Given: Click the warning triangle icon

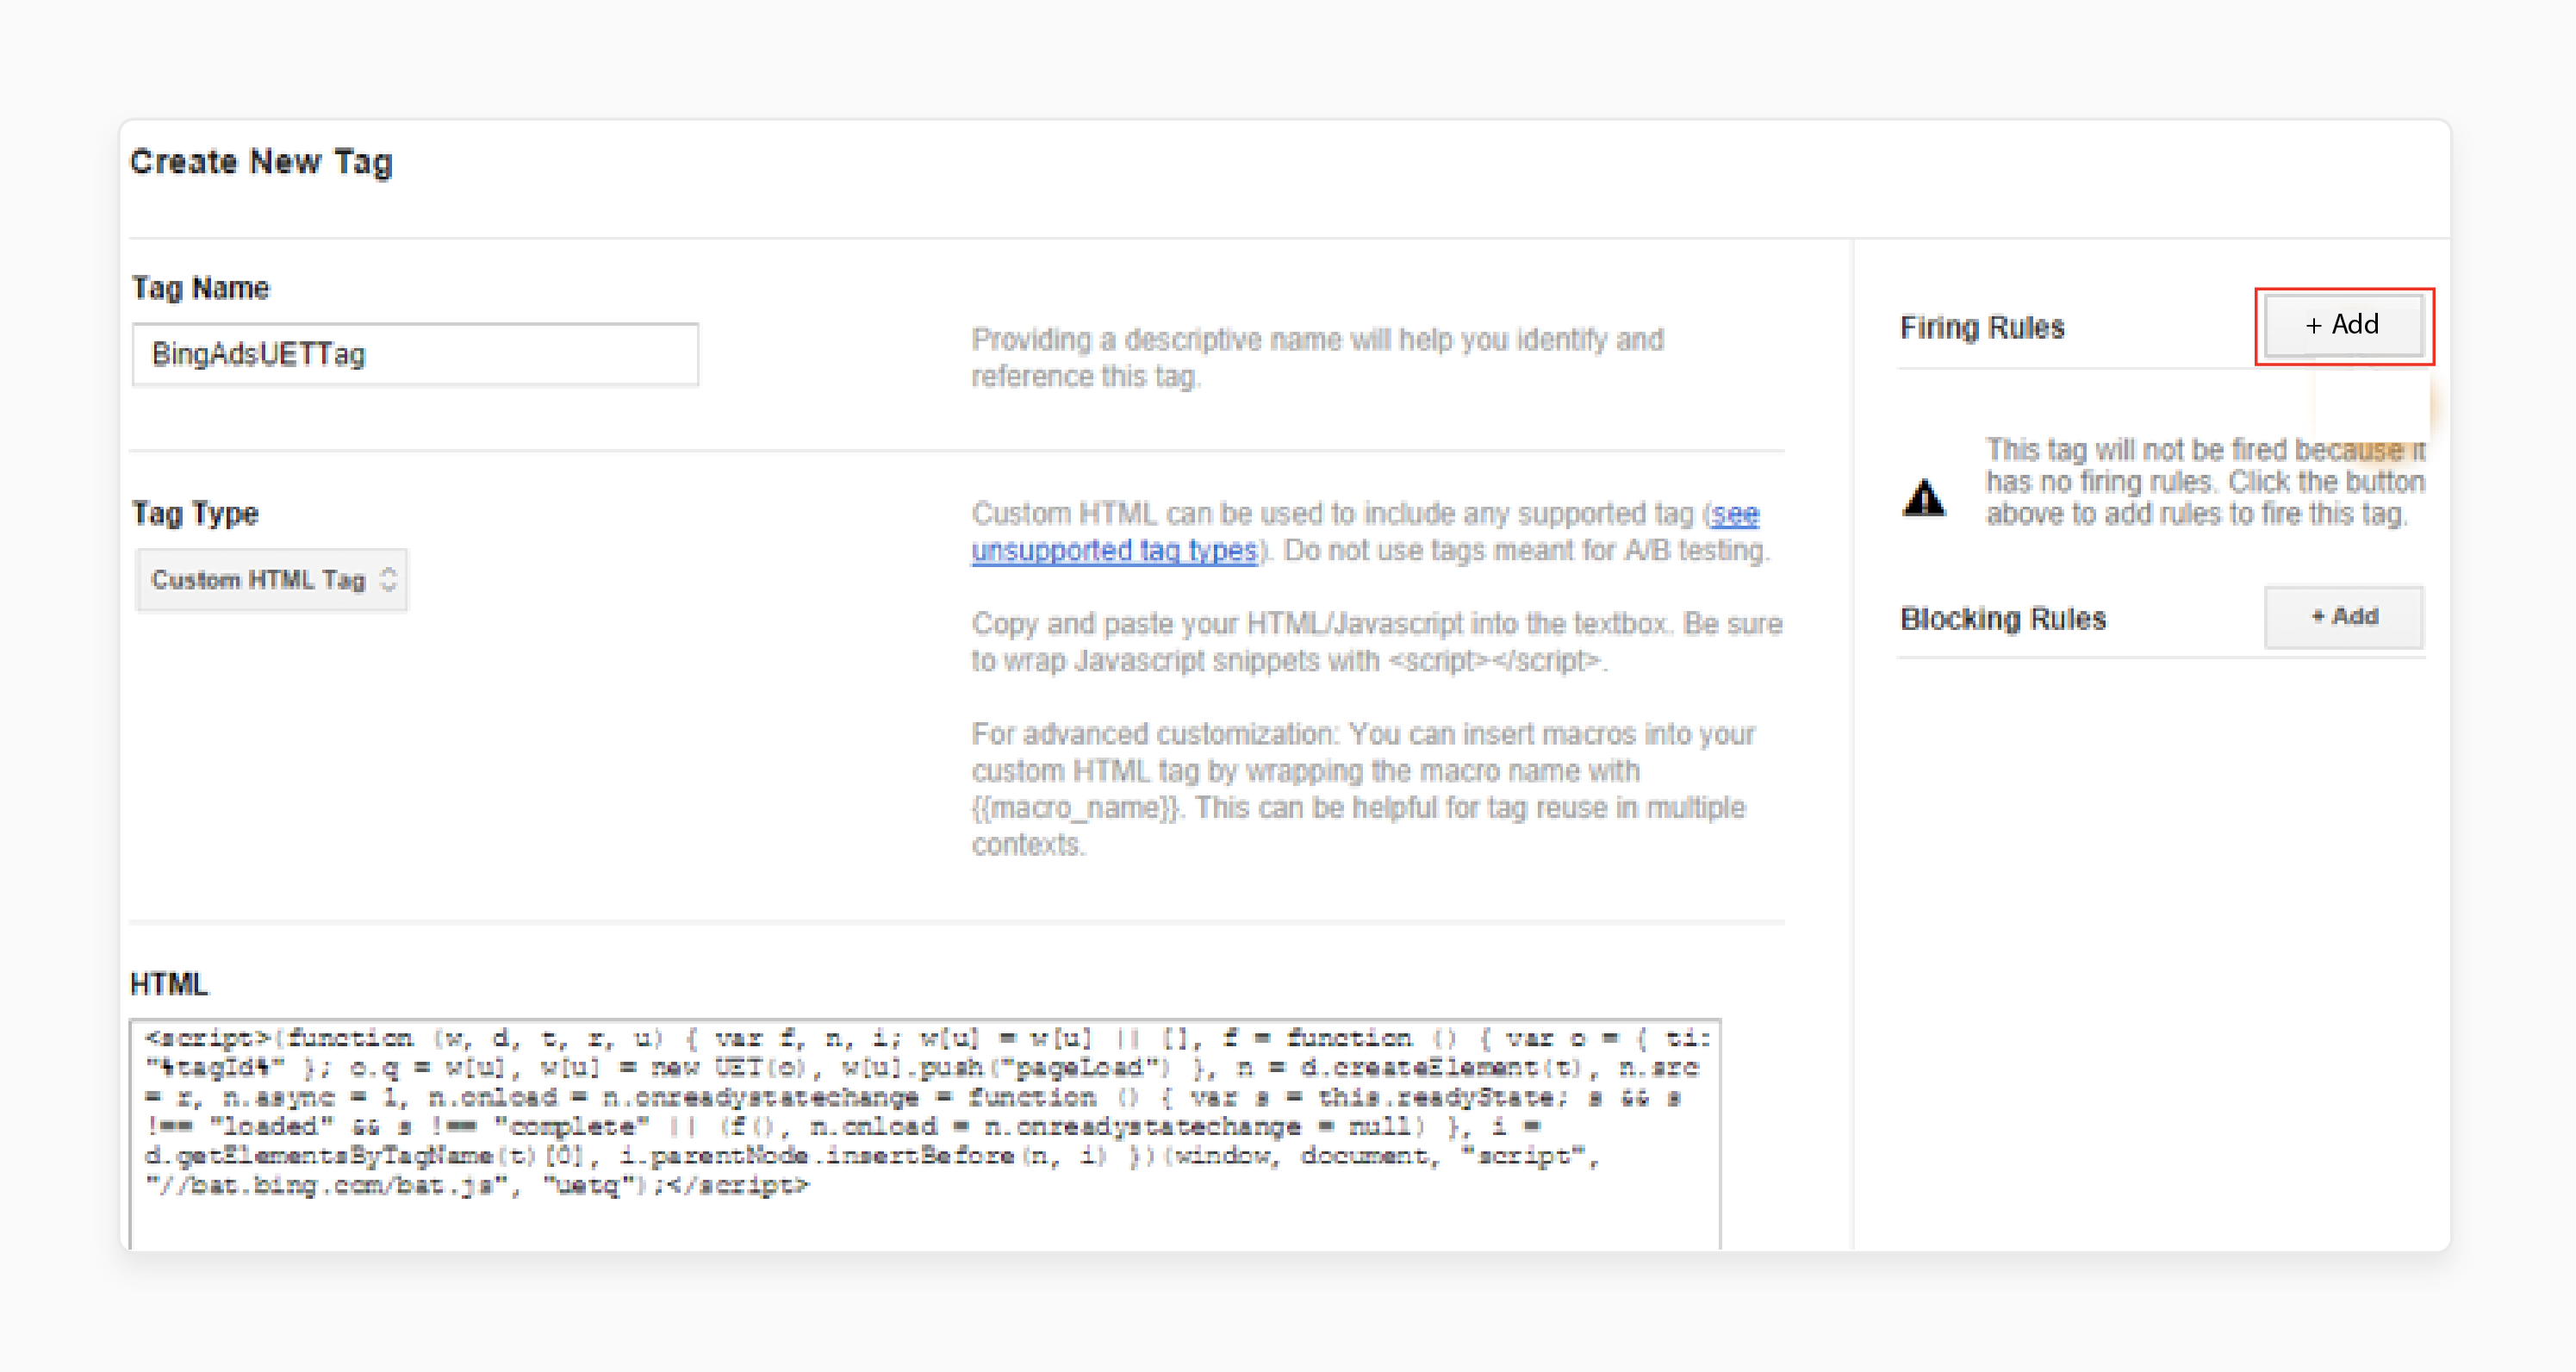Looking at the screenshot, I should click(1924, 497).
